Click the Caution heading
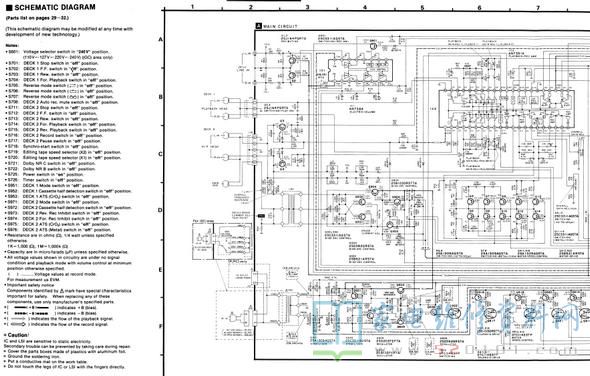590x376 pixels. tap(16, 335)
